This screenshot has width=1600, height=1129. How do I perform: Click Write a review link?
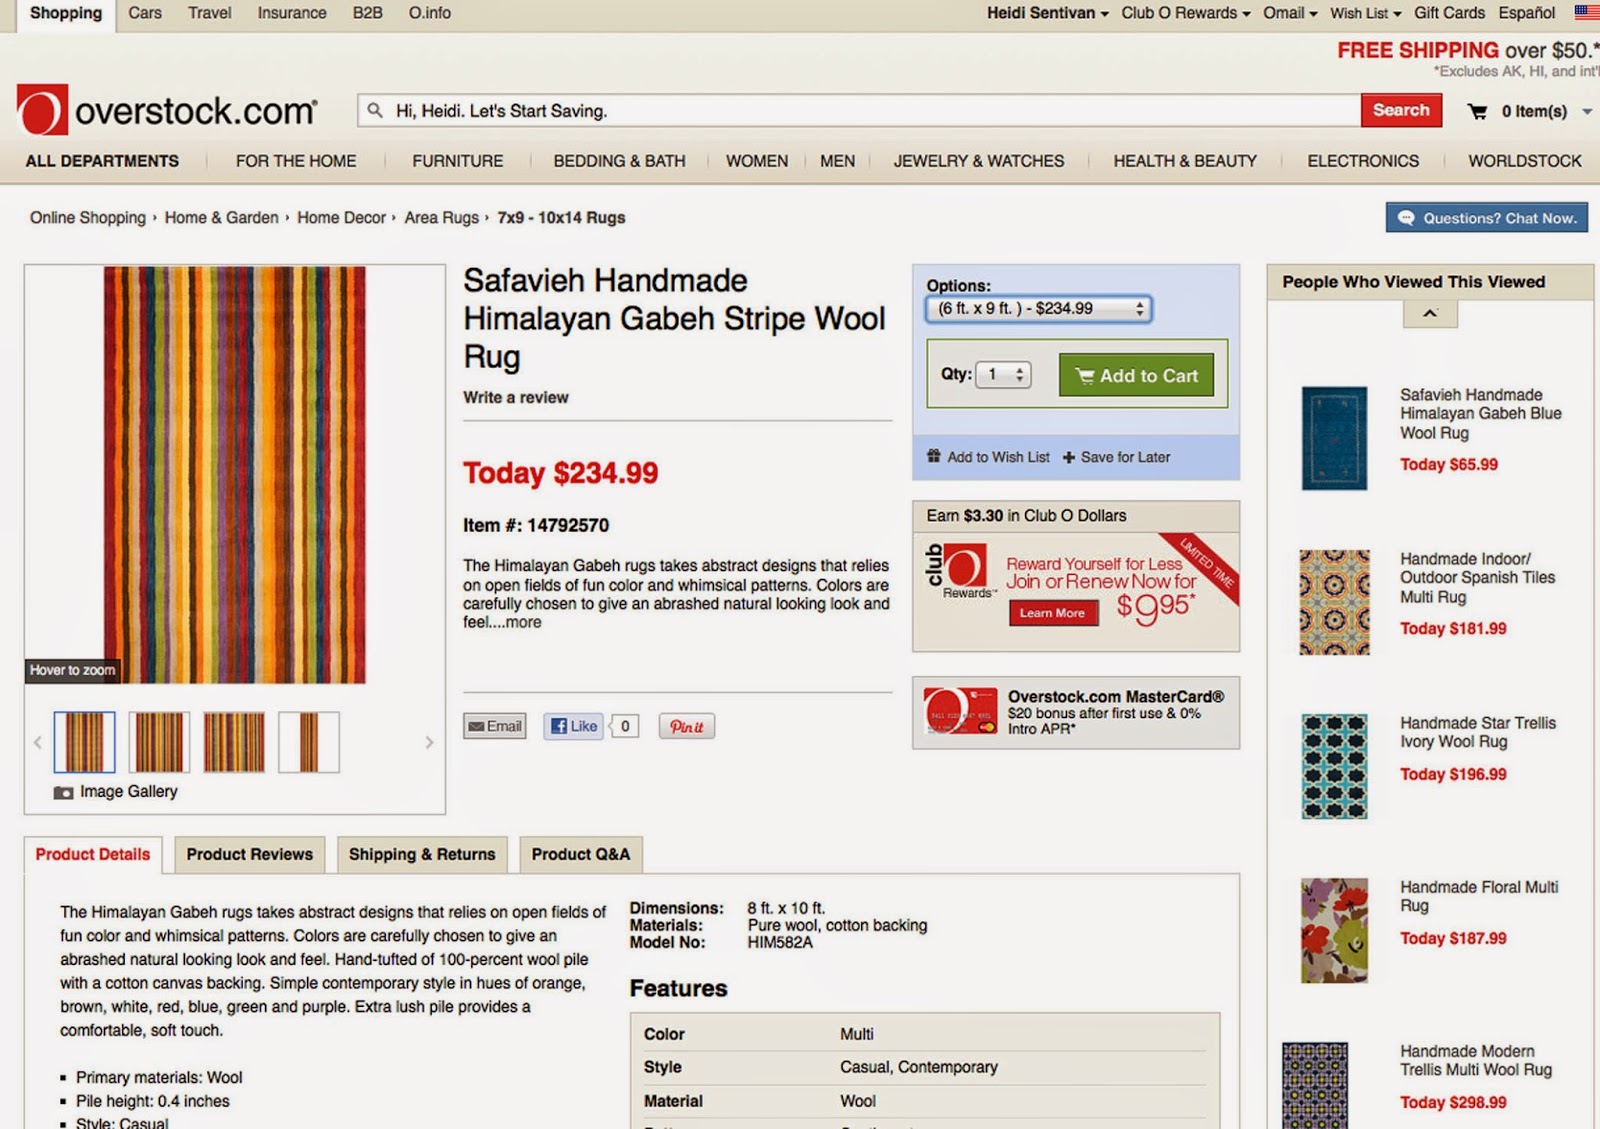pos(515,397)
